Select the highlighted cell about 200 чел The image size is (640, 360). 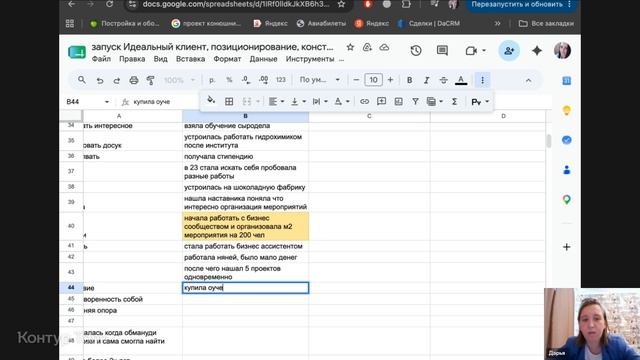245,226
